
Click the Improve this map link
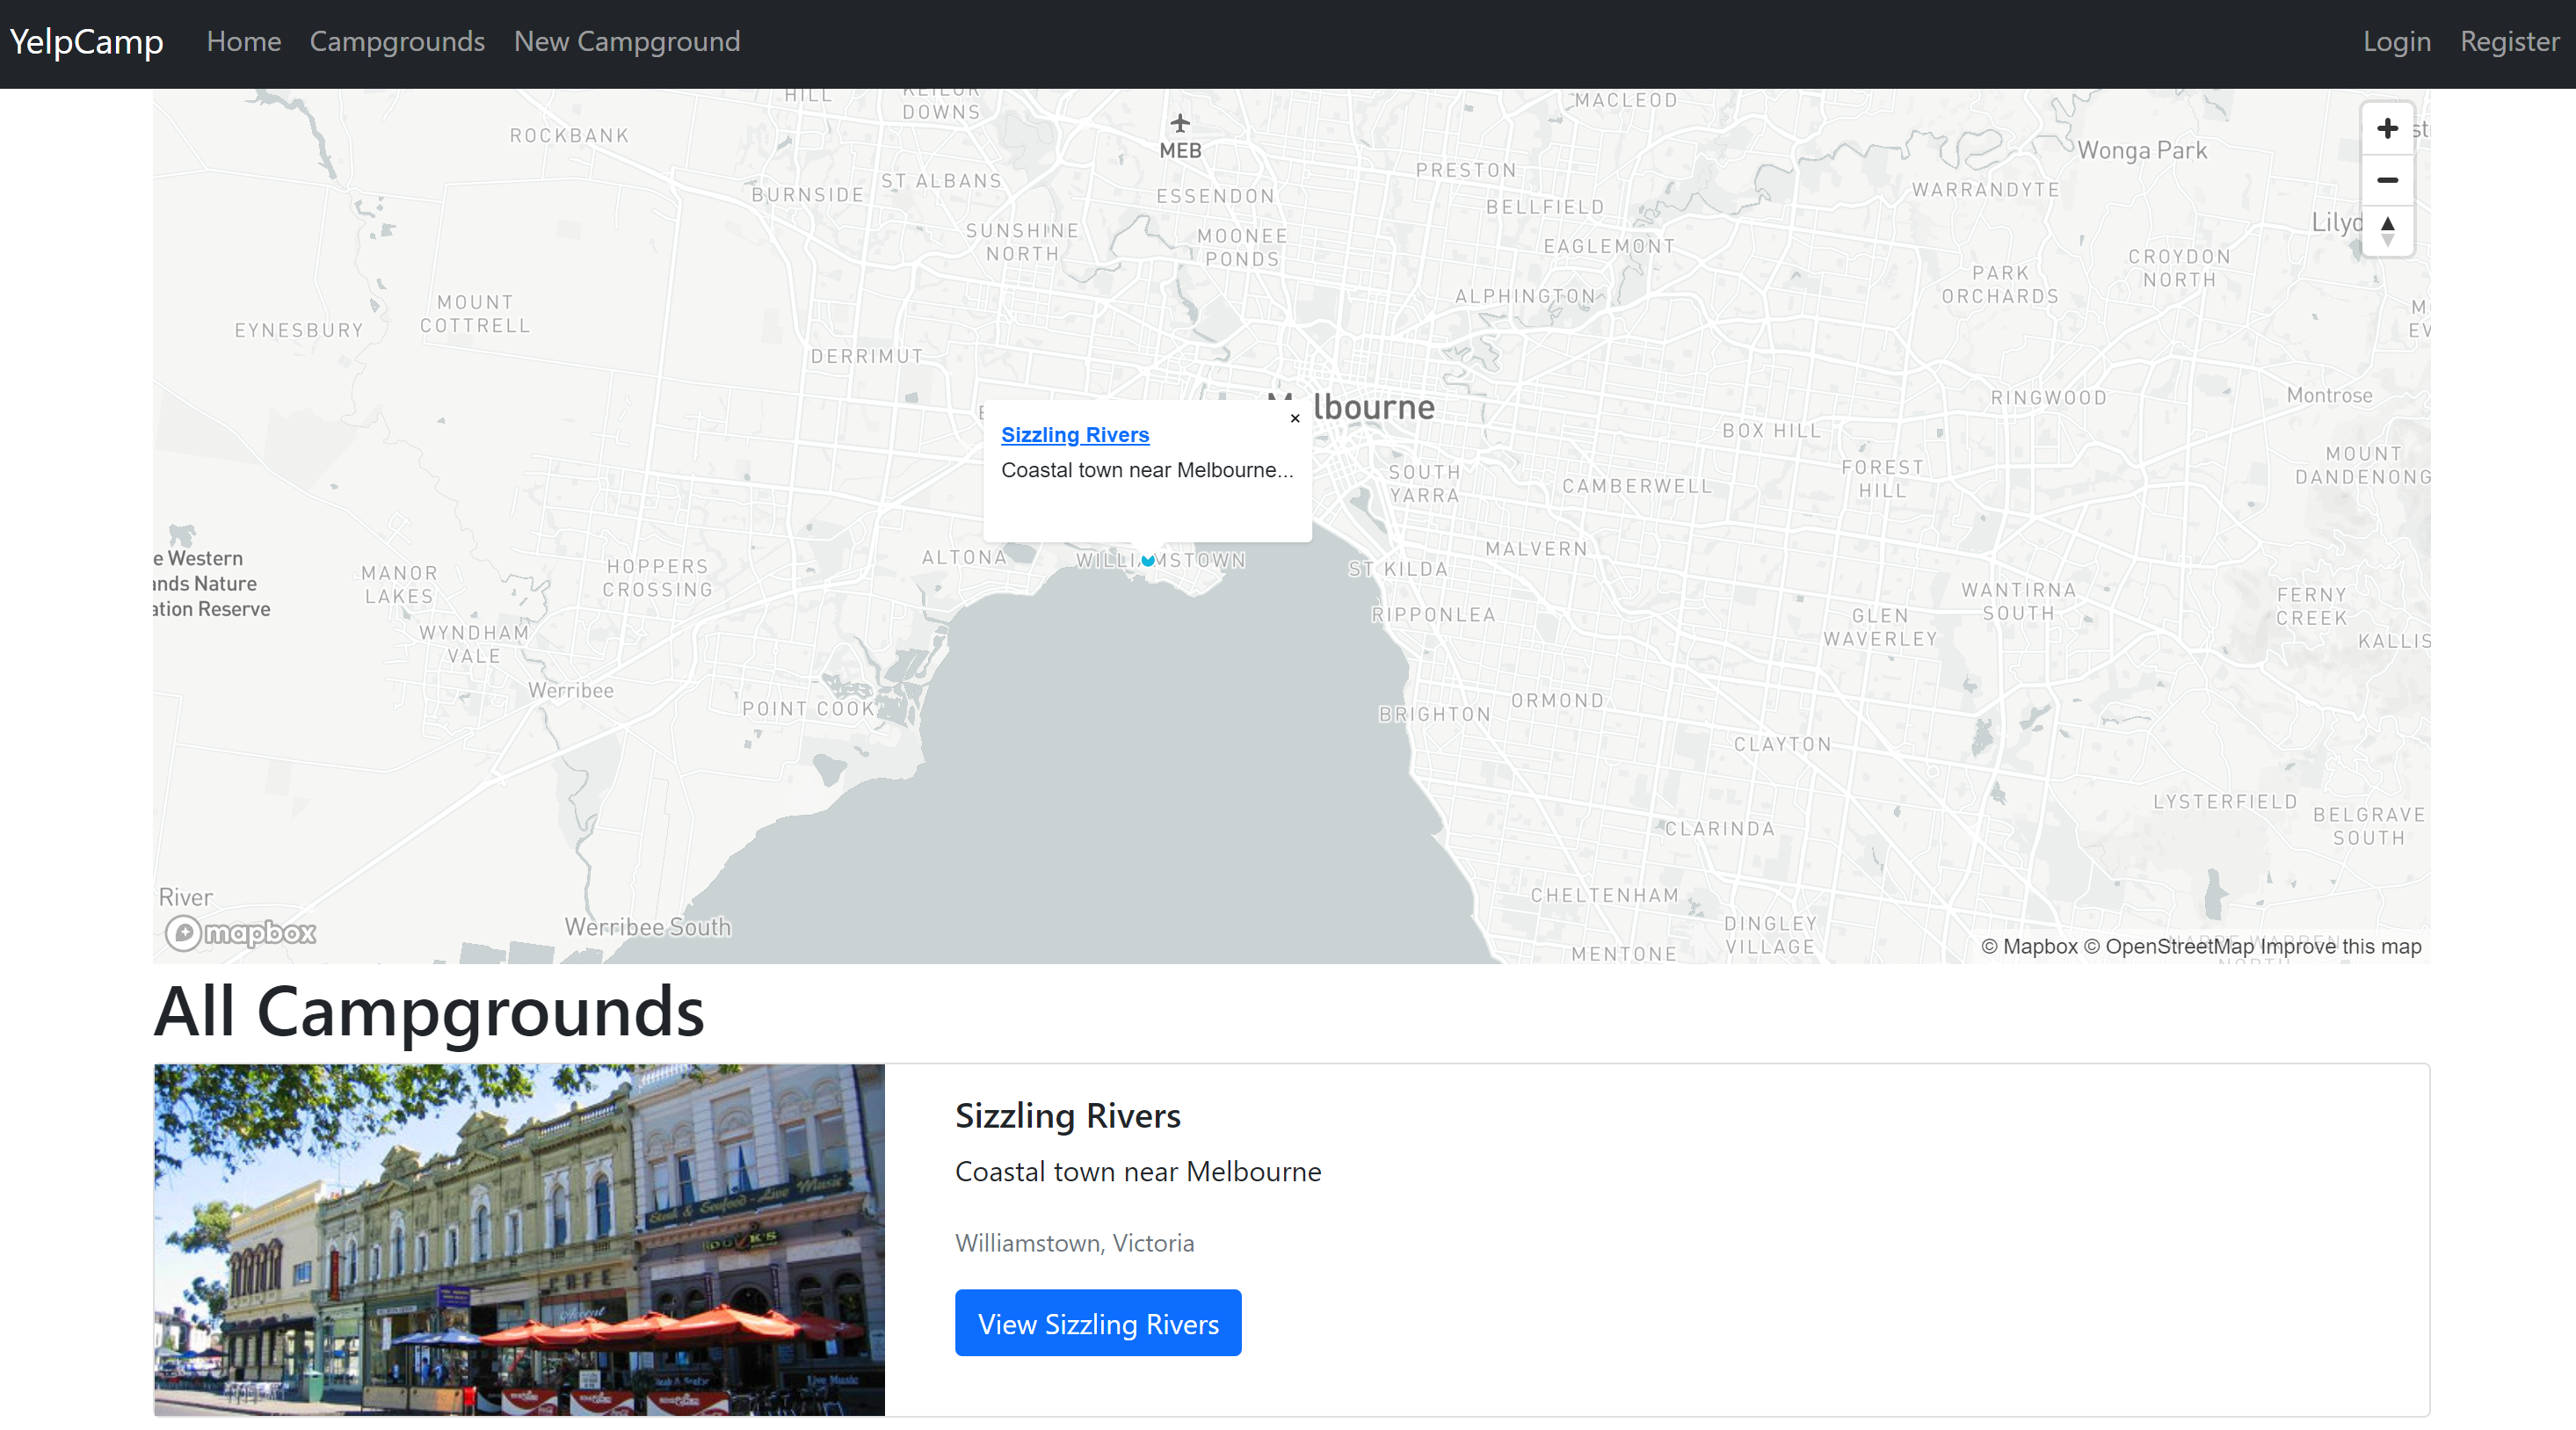(x=2341, y=946)
